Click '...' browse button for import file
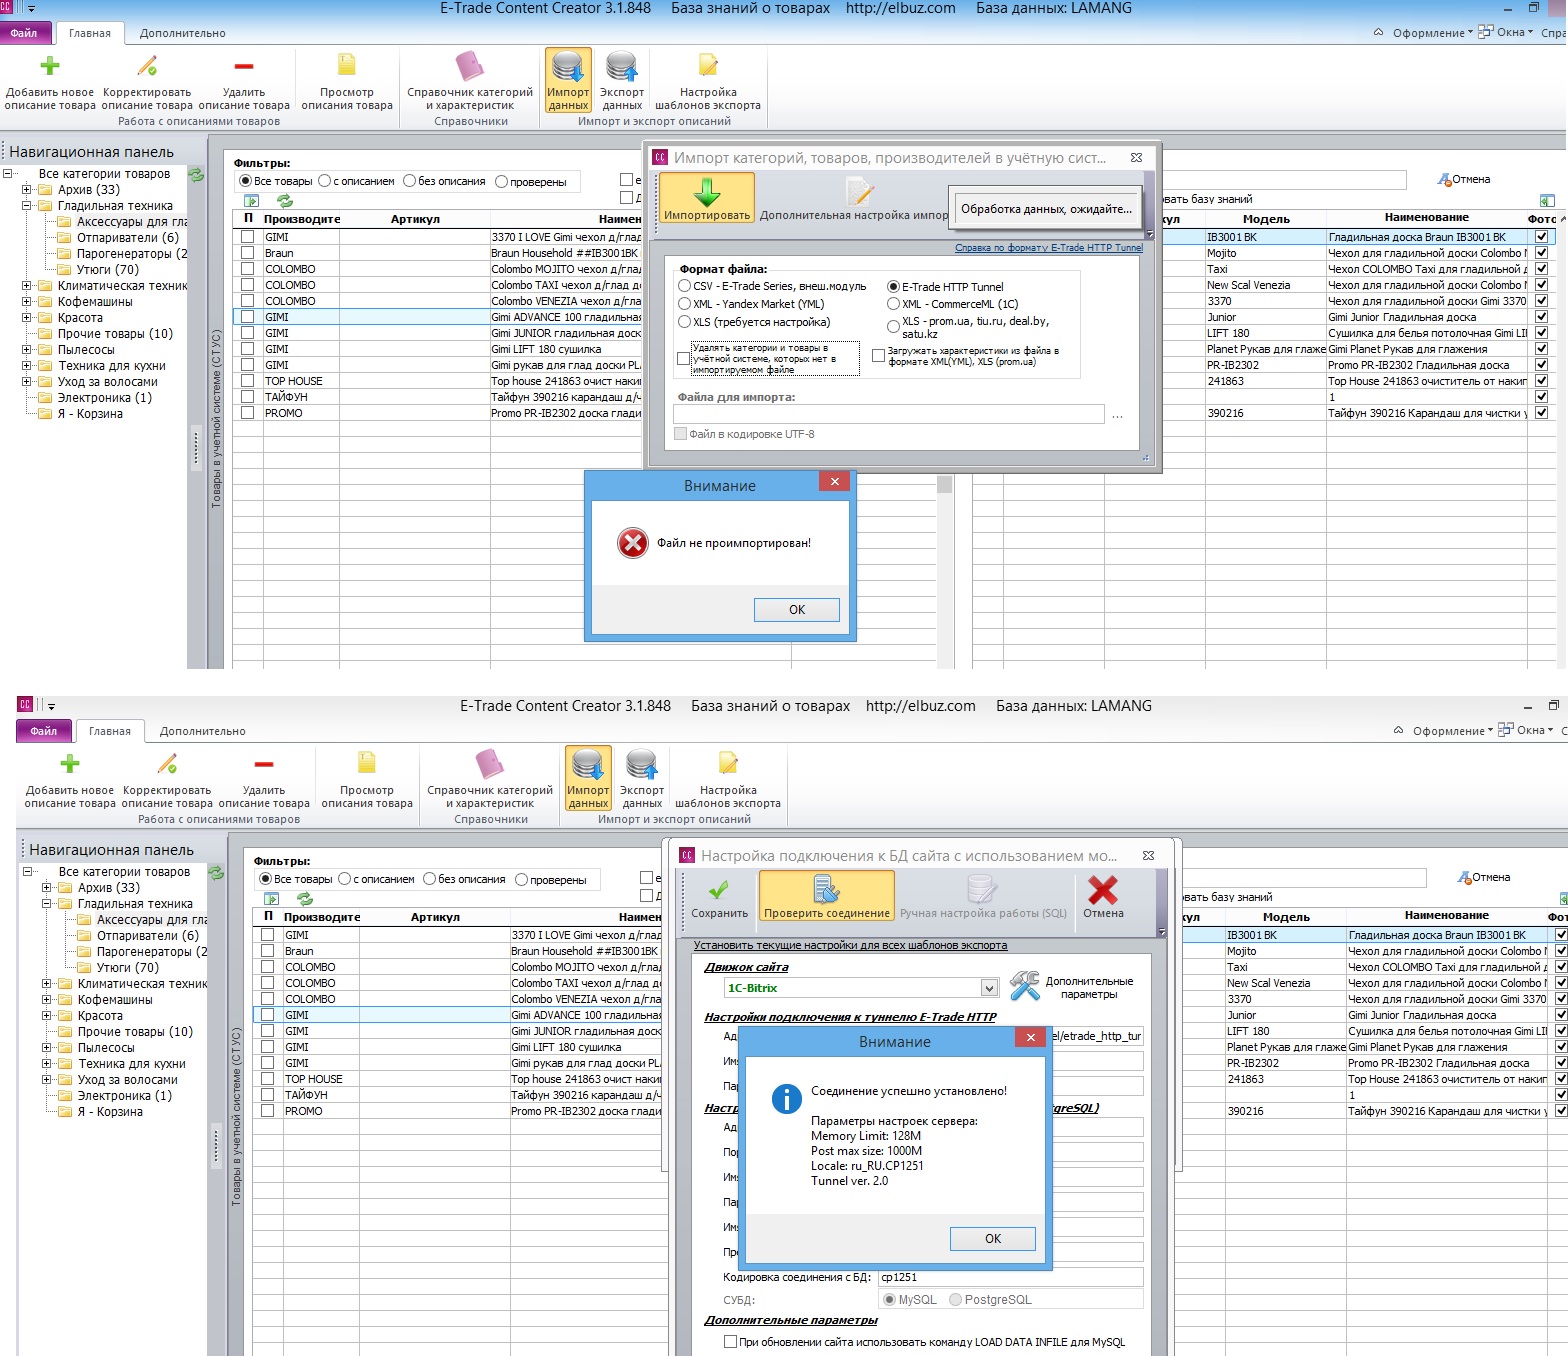The height and width of the screenshot is (1356, 1568). pyautogui.click(x=1118, y=415)
